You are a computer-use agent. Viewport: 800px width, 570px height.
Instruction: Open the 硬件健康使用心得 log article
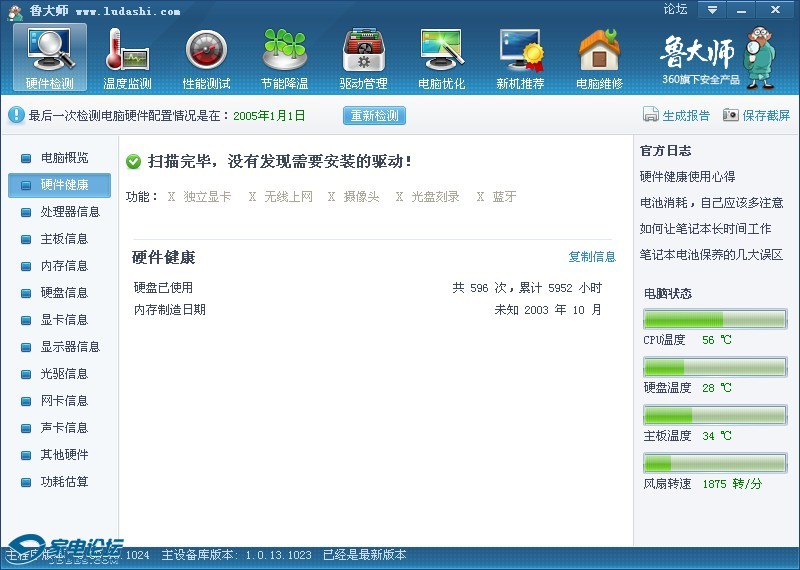pos(687,177)
